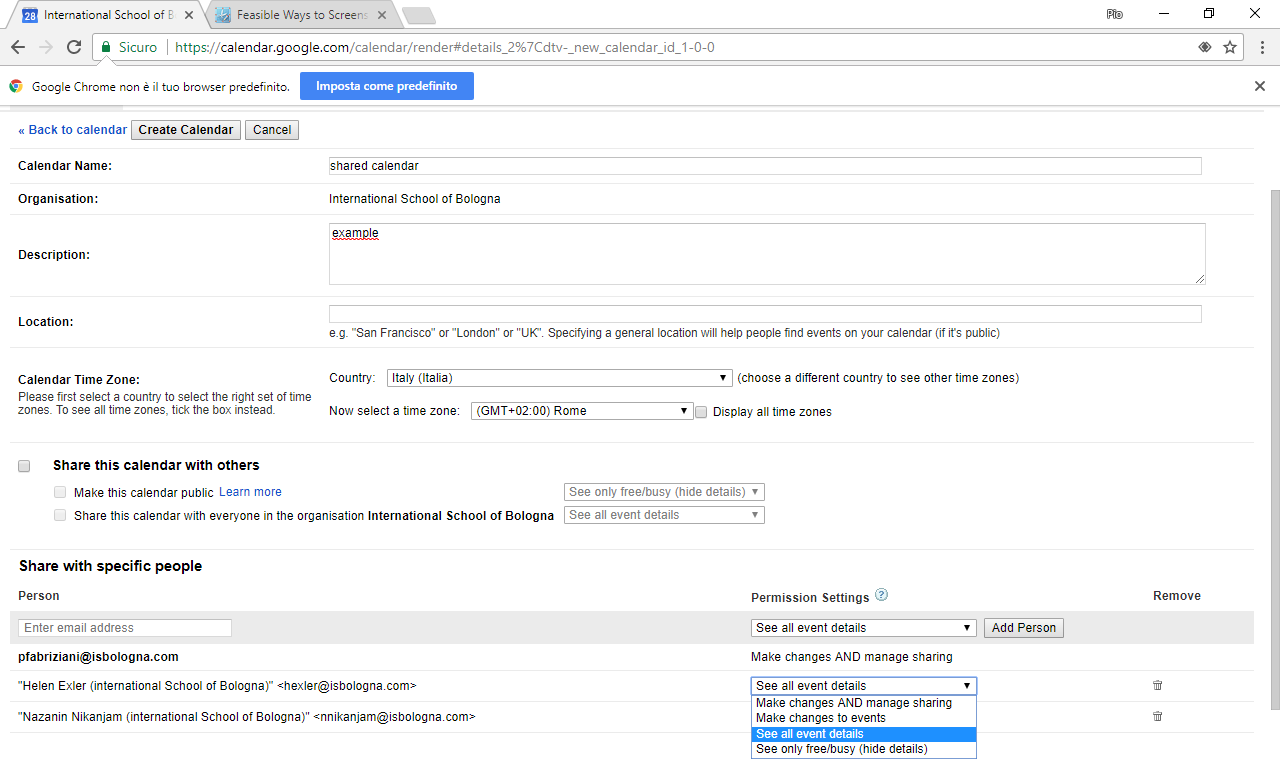
Task: Click Imposta come predefinito button
Action: coord(387,86)
